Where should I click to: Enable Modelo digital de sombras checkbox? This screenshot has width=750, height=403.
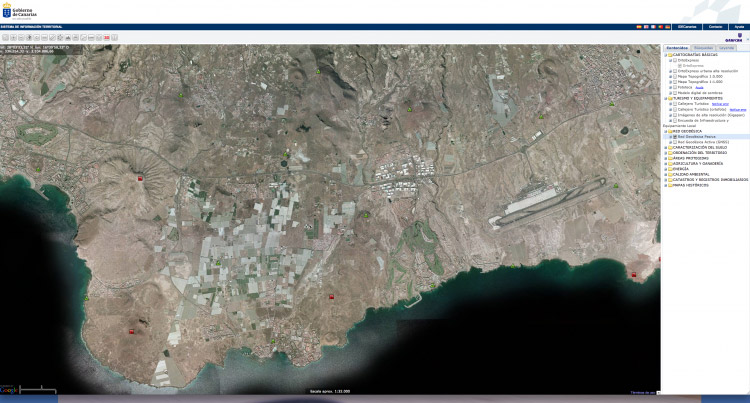tap(675, 93)
